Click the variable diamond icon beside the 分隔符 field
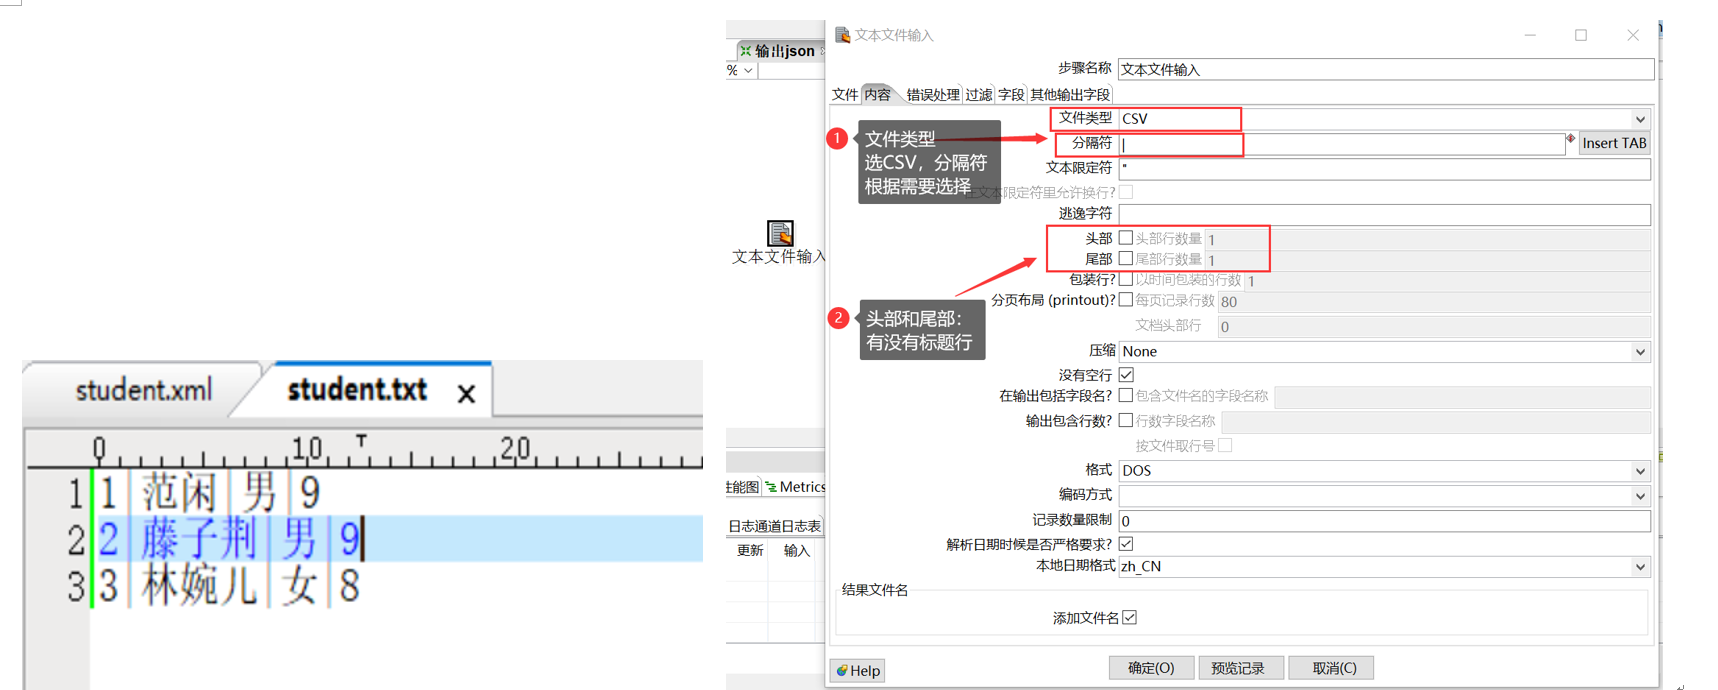 (1571, 139)
